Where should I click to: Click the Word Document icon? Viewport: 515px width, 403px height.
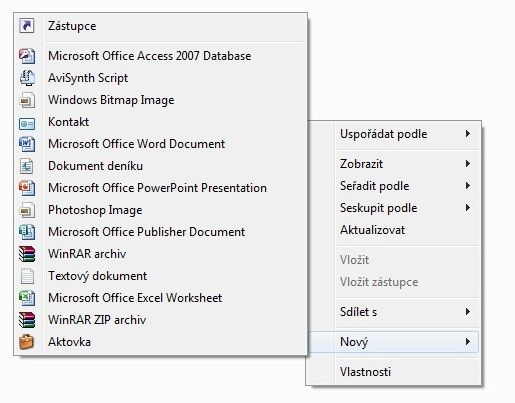(x=27, y=144)
